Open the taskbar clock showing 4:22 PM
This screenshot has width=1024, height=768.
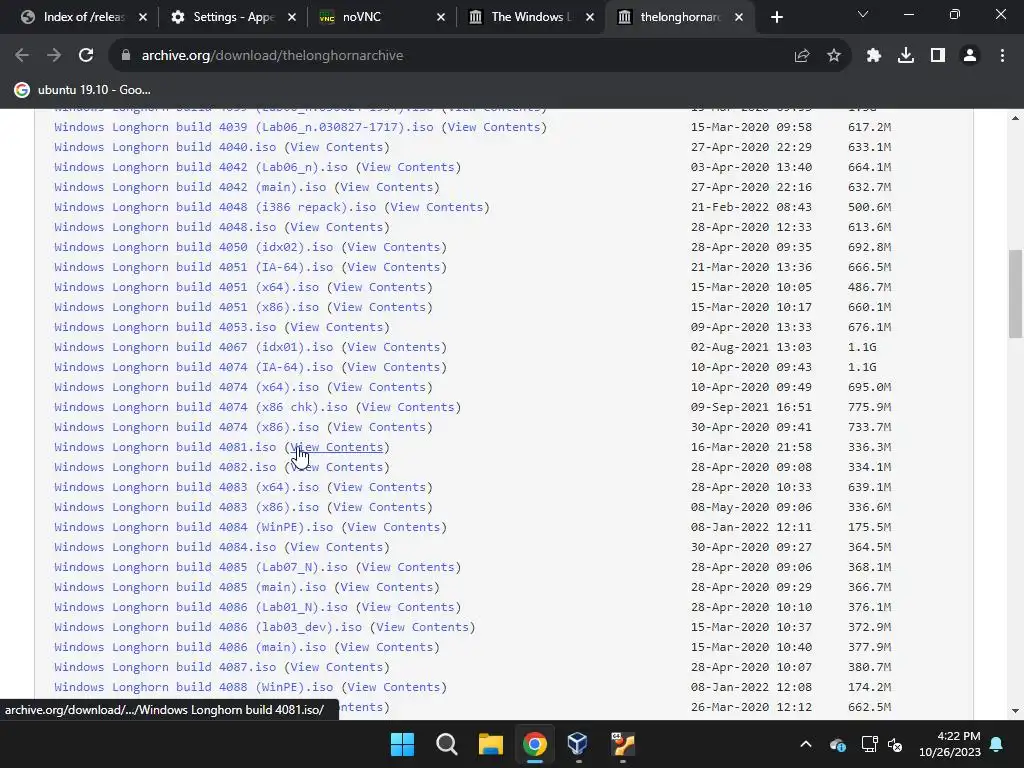(950, 744)
